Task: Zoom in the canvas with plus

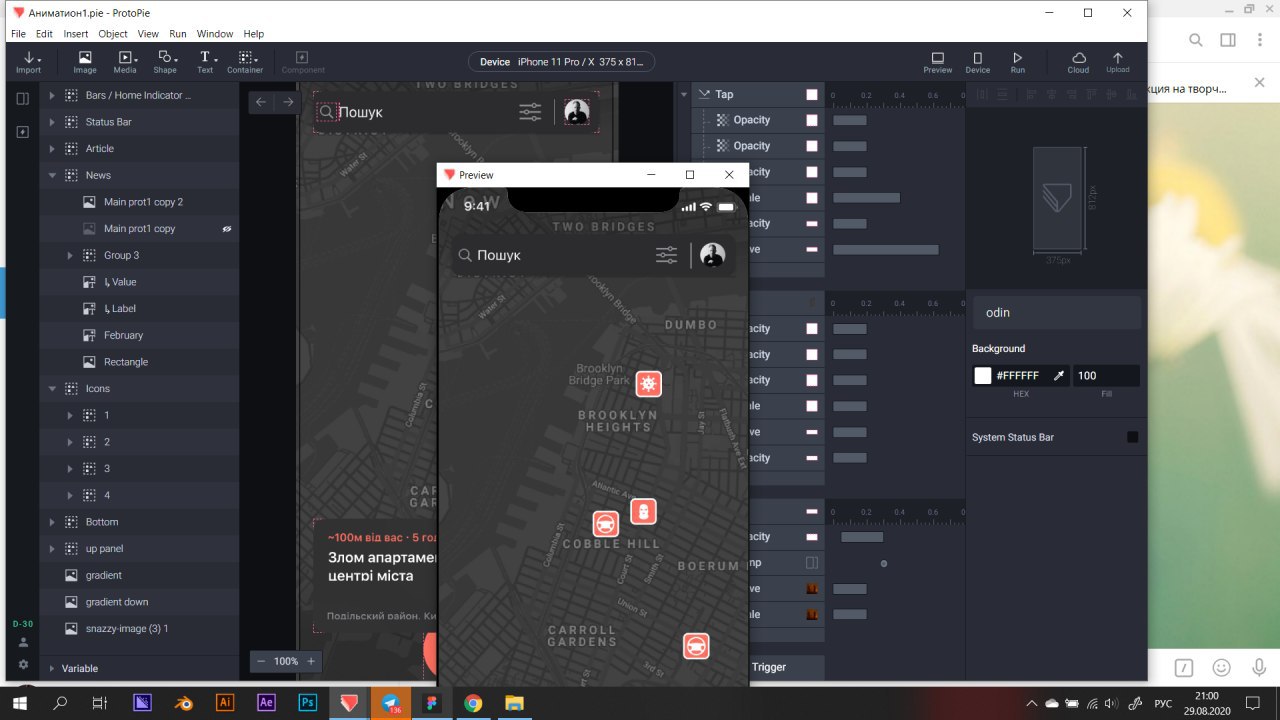Action: click(x=311, y=661)
